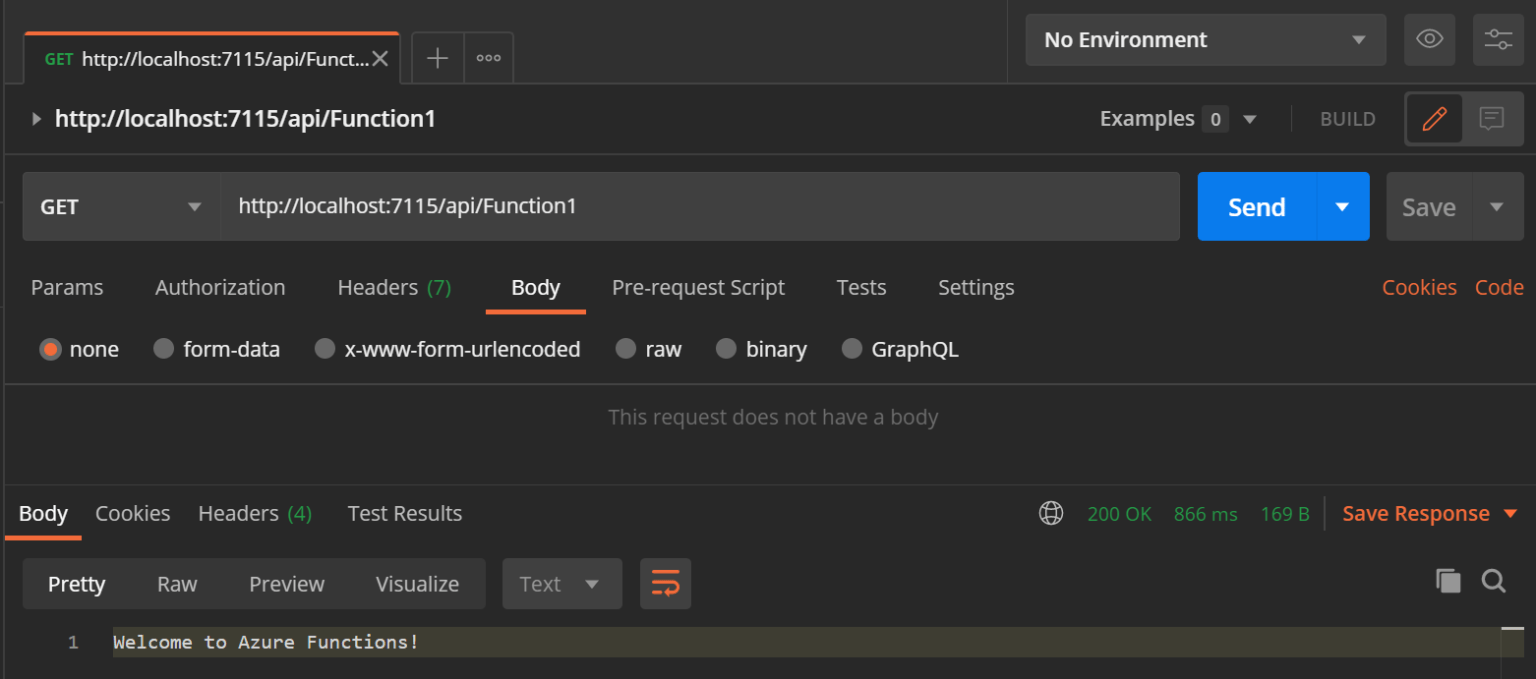Copy the response using the copy icon
Screen dimensions: 1536x679
(1447, 581)
